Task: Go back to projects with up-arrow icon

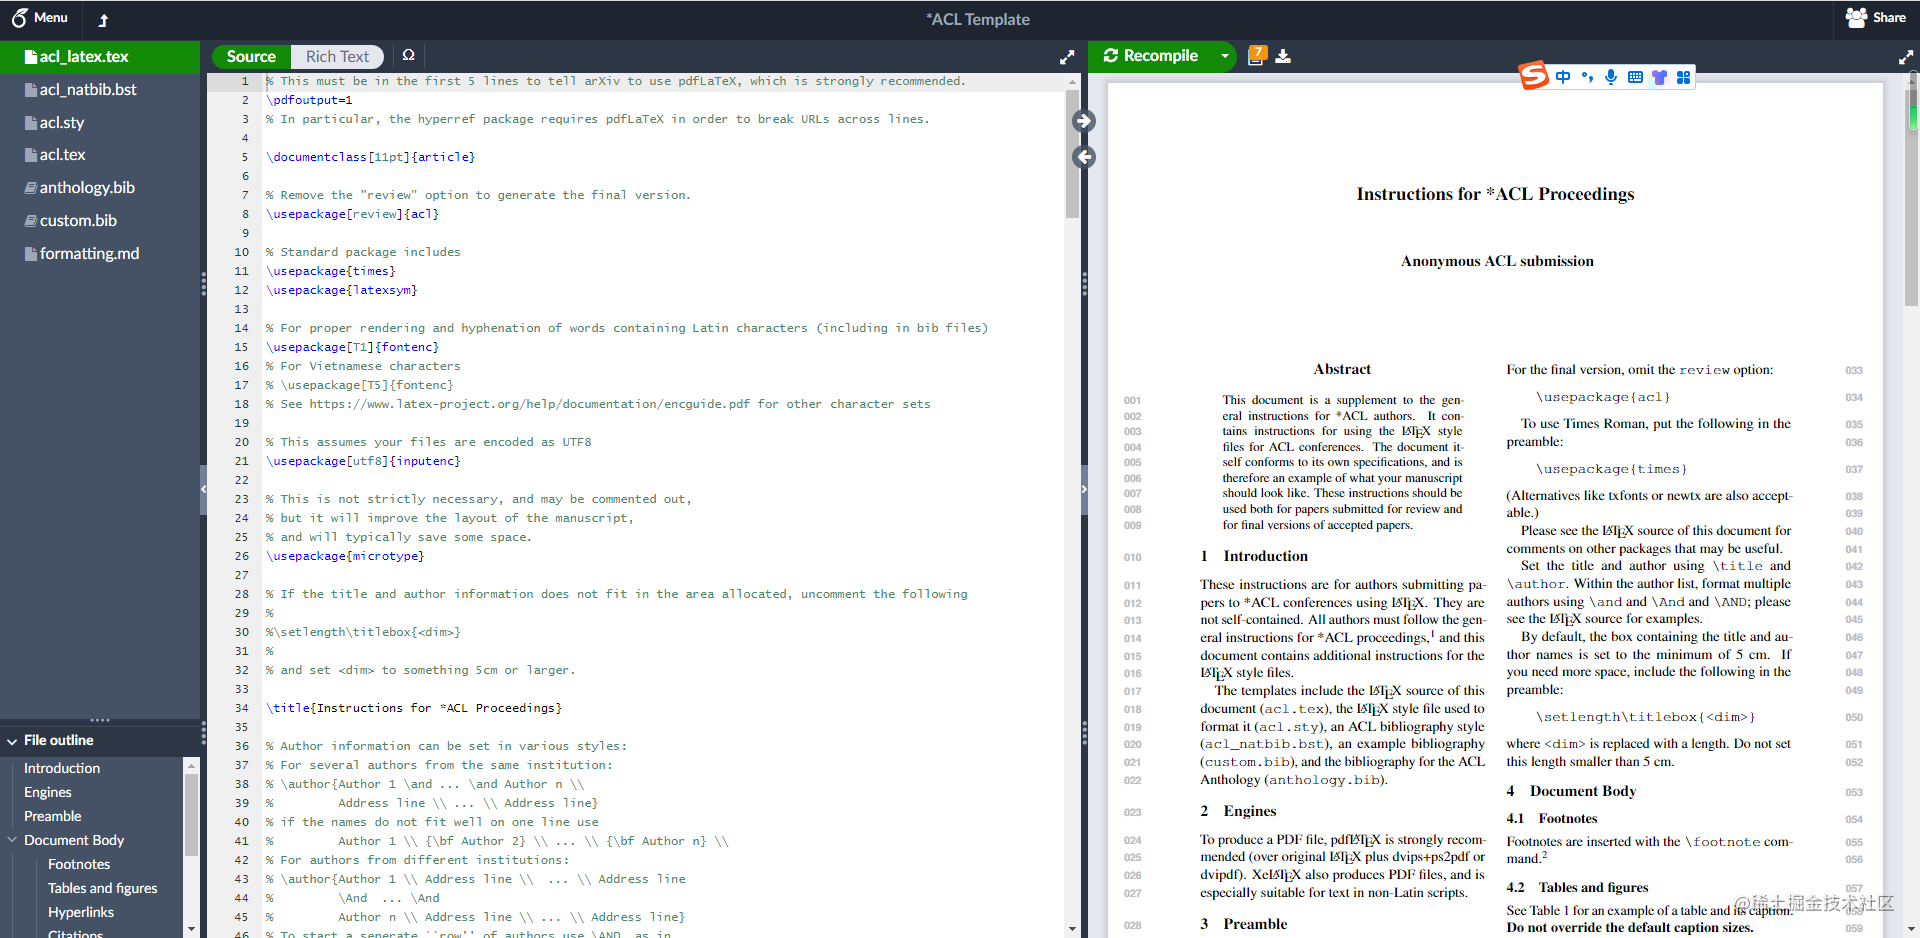Action: (103, 19)
